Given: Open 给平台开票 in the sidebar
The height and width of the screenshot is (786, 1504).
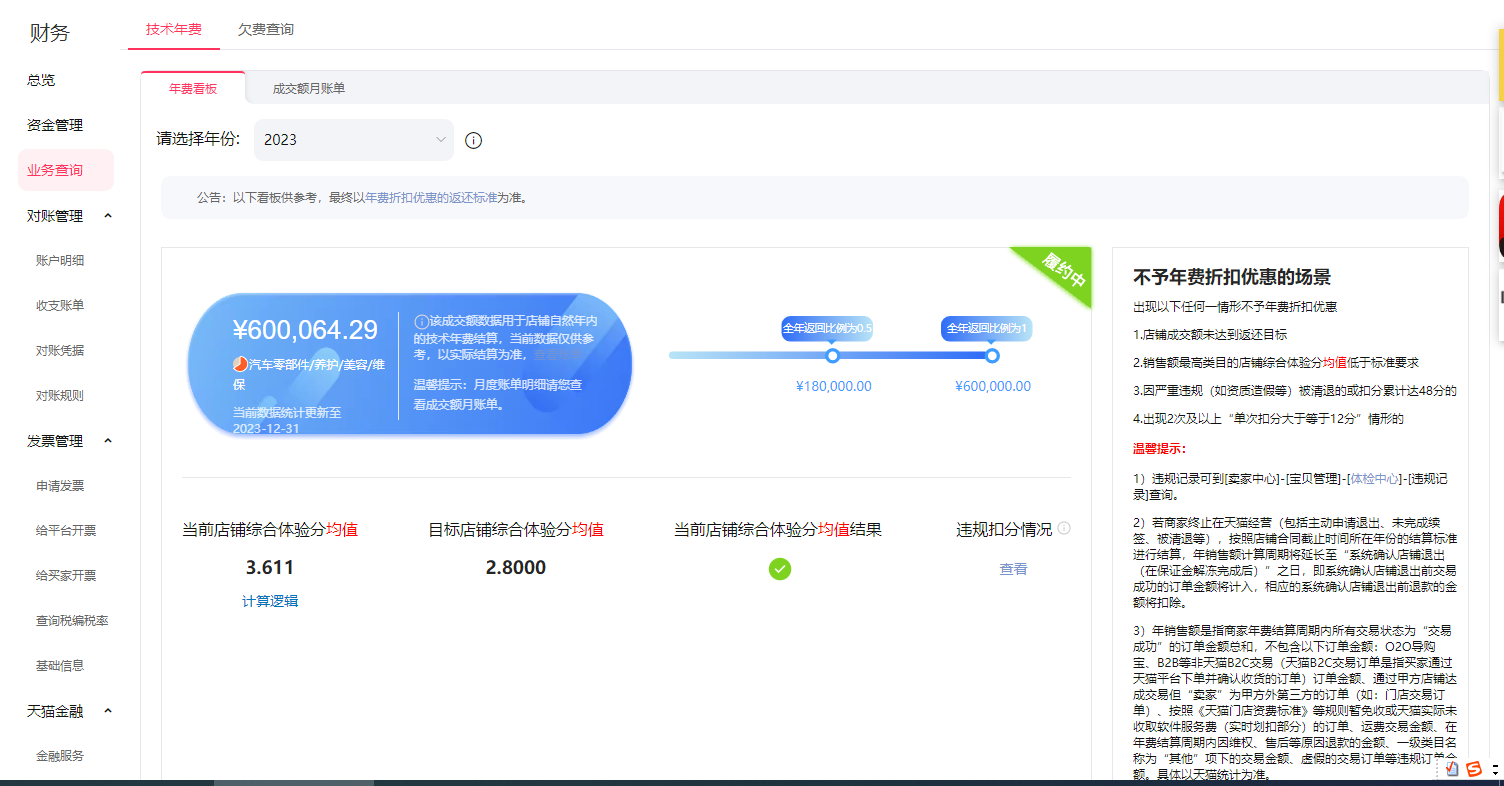Looking at the screenshot, I should (x=66, y=530).
